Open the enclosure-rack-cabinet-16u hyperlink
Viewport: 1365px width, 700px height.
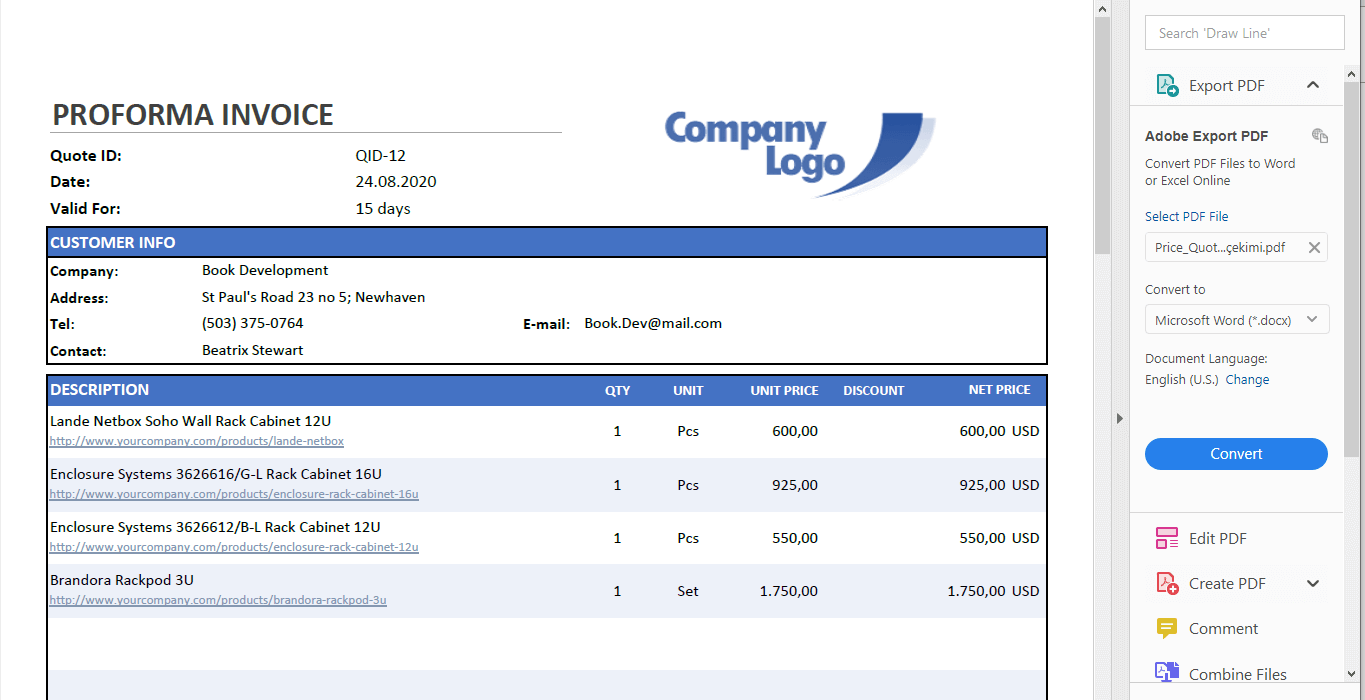click(x=234, y=494)
